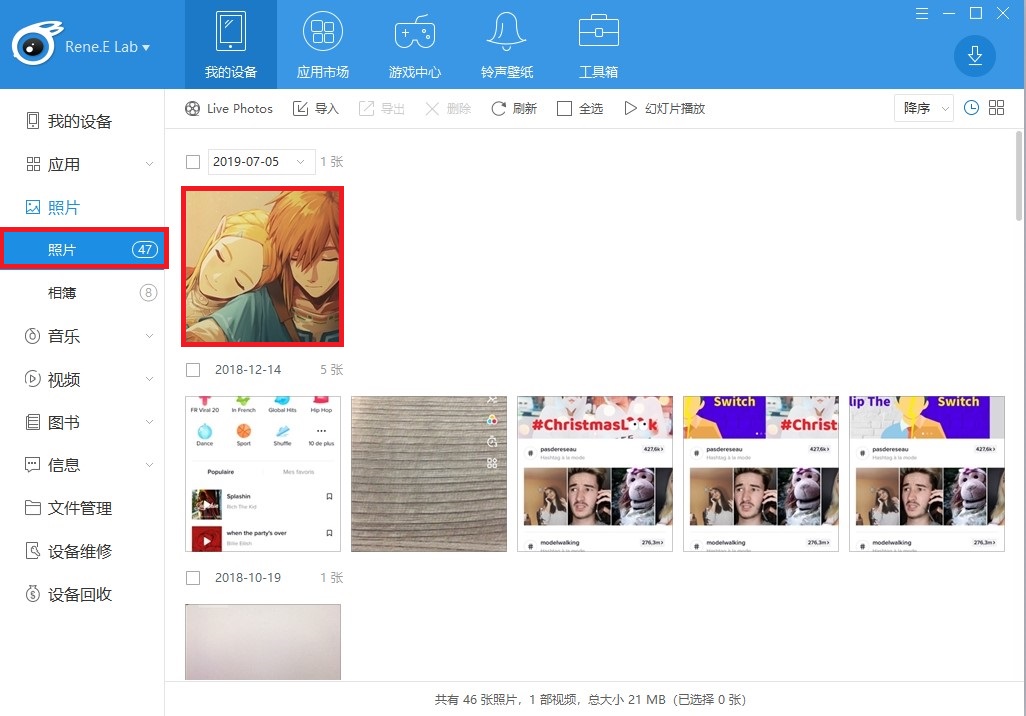The width and height of the screenshot is (1026, 716).
Task: Click the 导入 import button
Action: click(315, 109)
